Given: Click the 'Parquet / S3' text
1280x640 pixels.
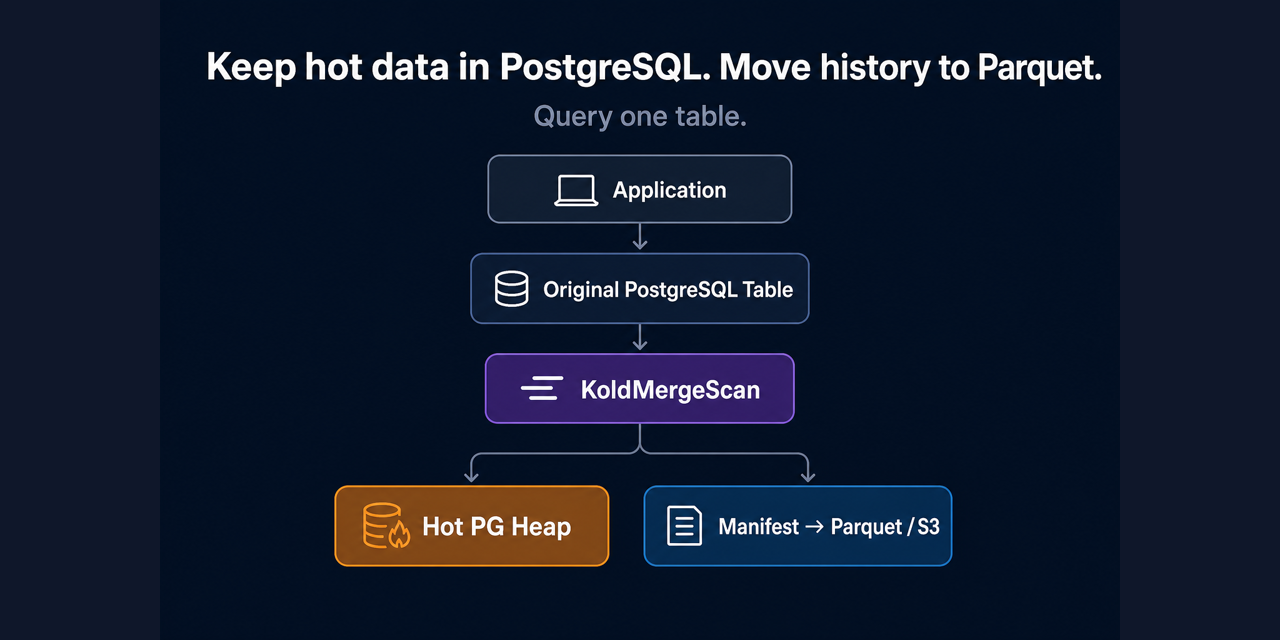Looking at the screenshot, I should [885, 526].
